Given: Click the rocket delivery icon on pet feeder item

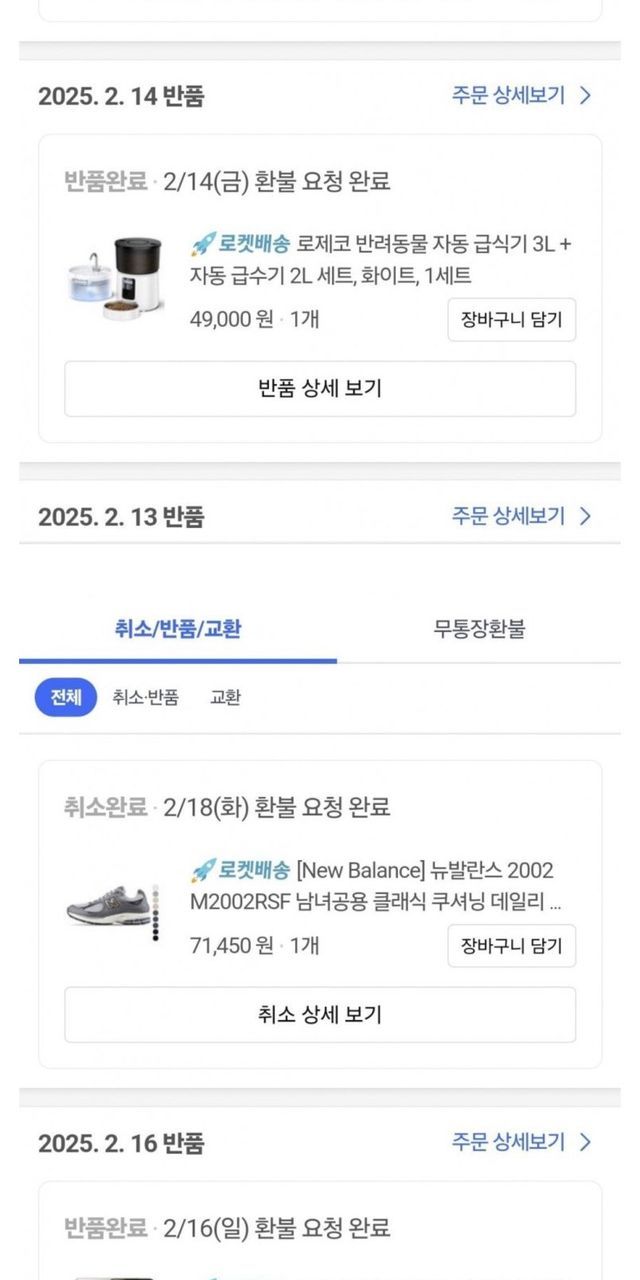Looking at the screenshot, I should [x=203, y=244].
